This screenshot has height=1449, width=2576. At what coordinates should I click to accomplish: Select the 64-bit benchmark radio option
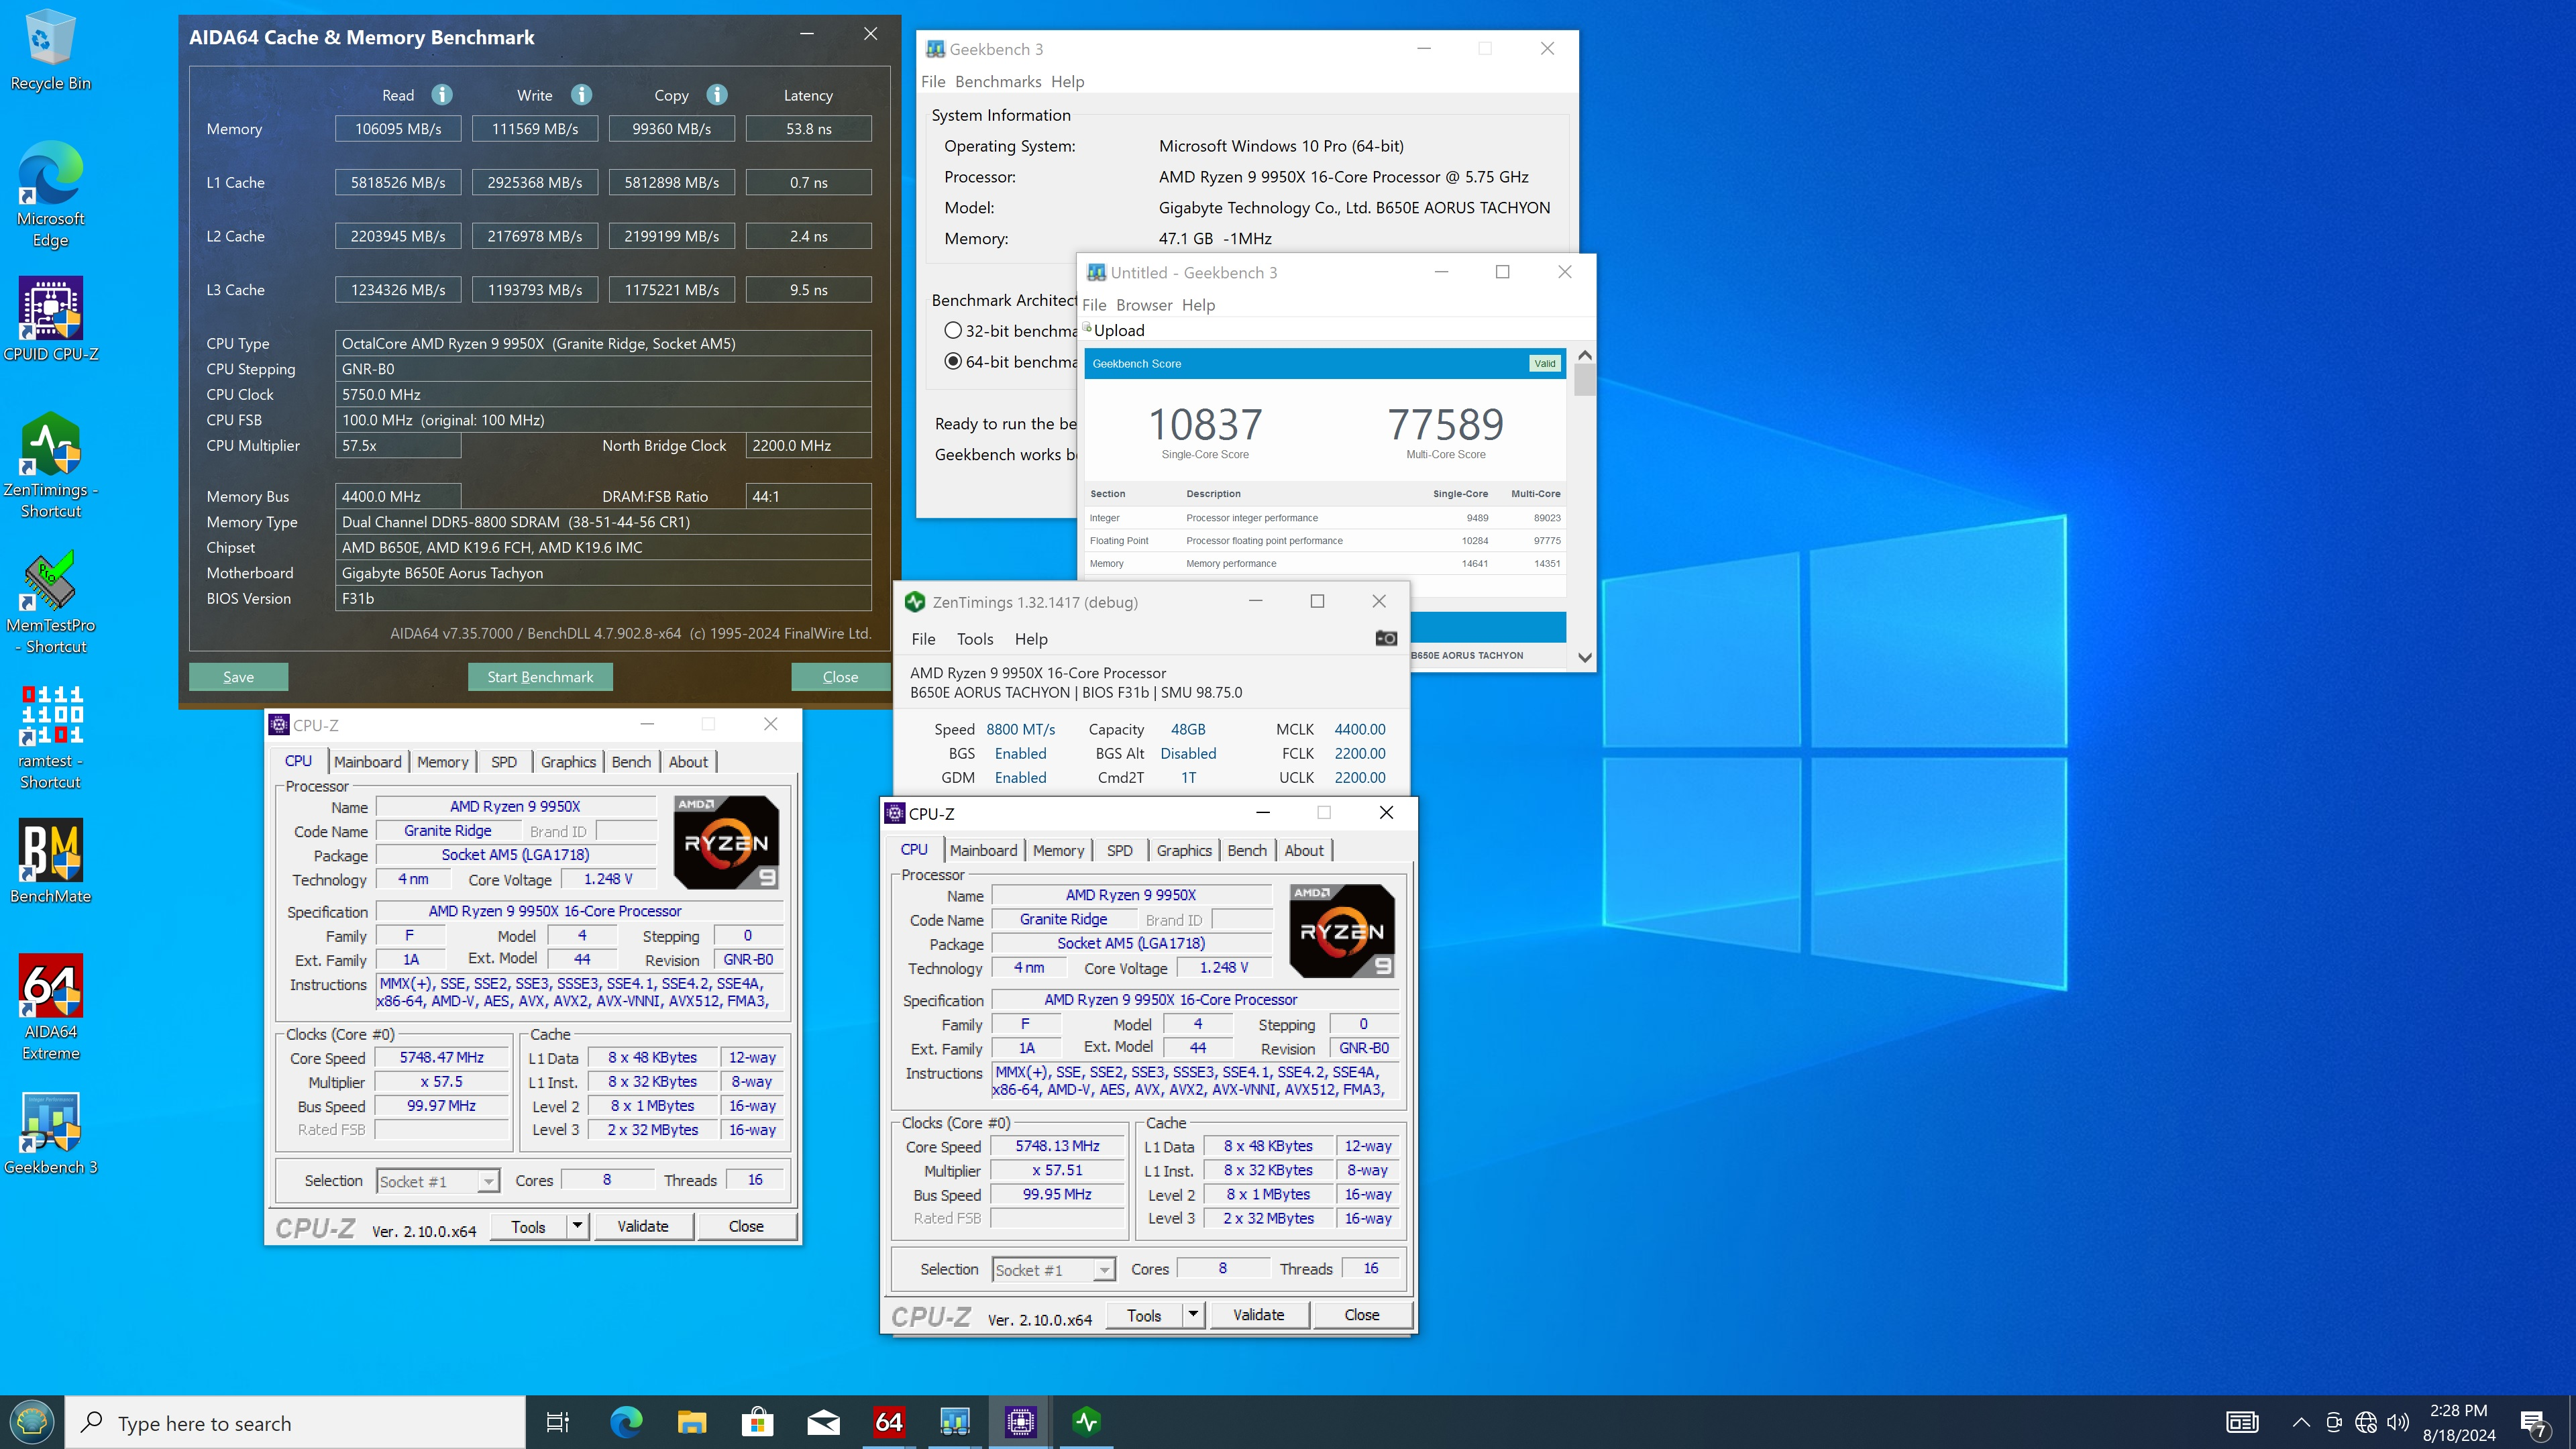(x=953, y=362)
